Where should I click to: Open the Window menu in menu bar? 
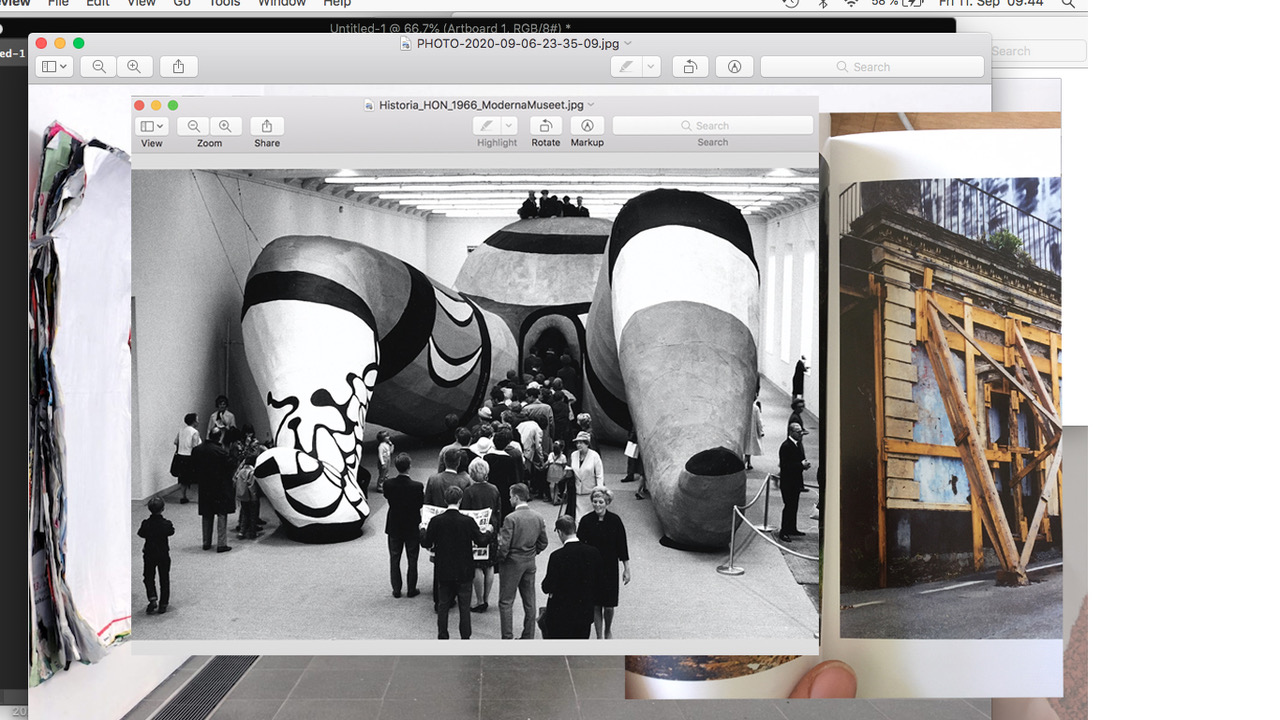[282, 4]
